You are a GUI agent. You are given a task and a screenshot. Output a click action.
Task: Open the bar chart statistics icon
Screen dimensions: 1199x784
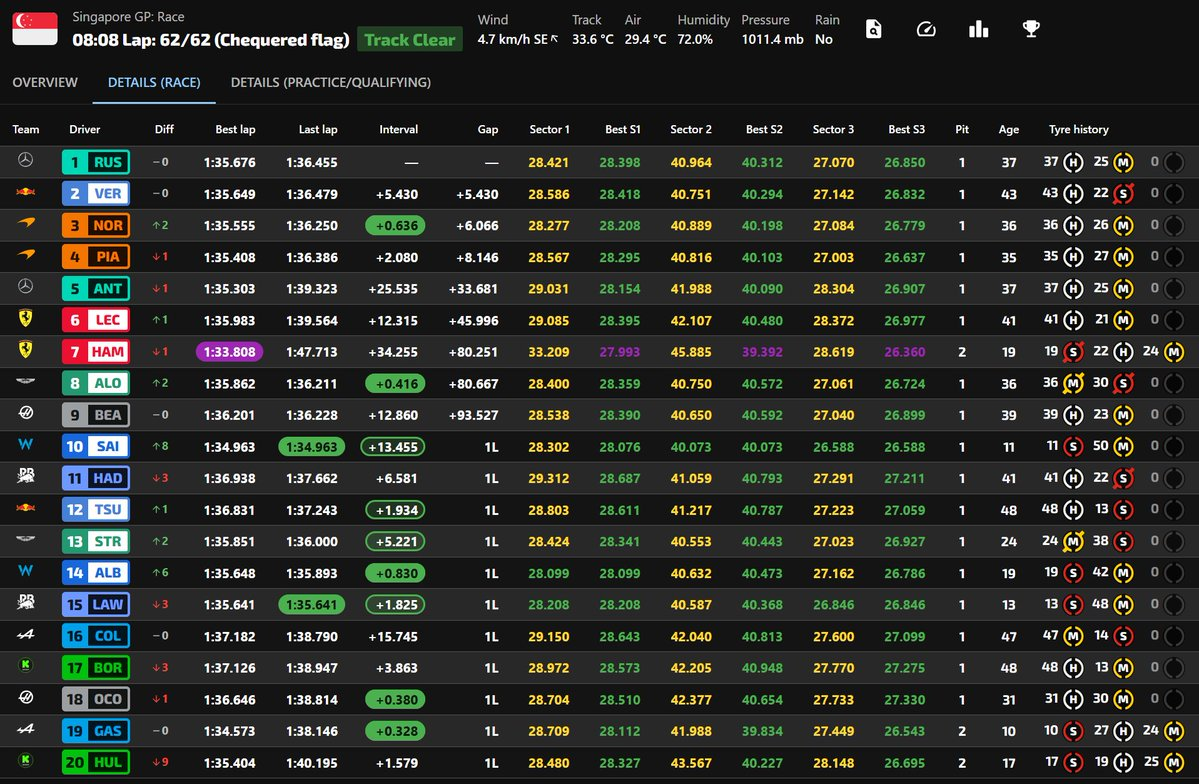tap(978, 29)
